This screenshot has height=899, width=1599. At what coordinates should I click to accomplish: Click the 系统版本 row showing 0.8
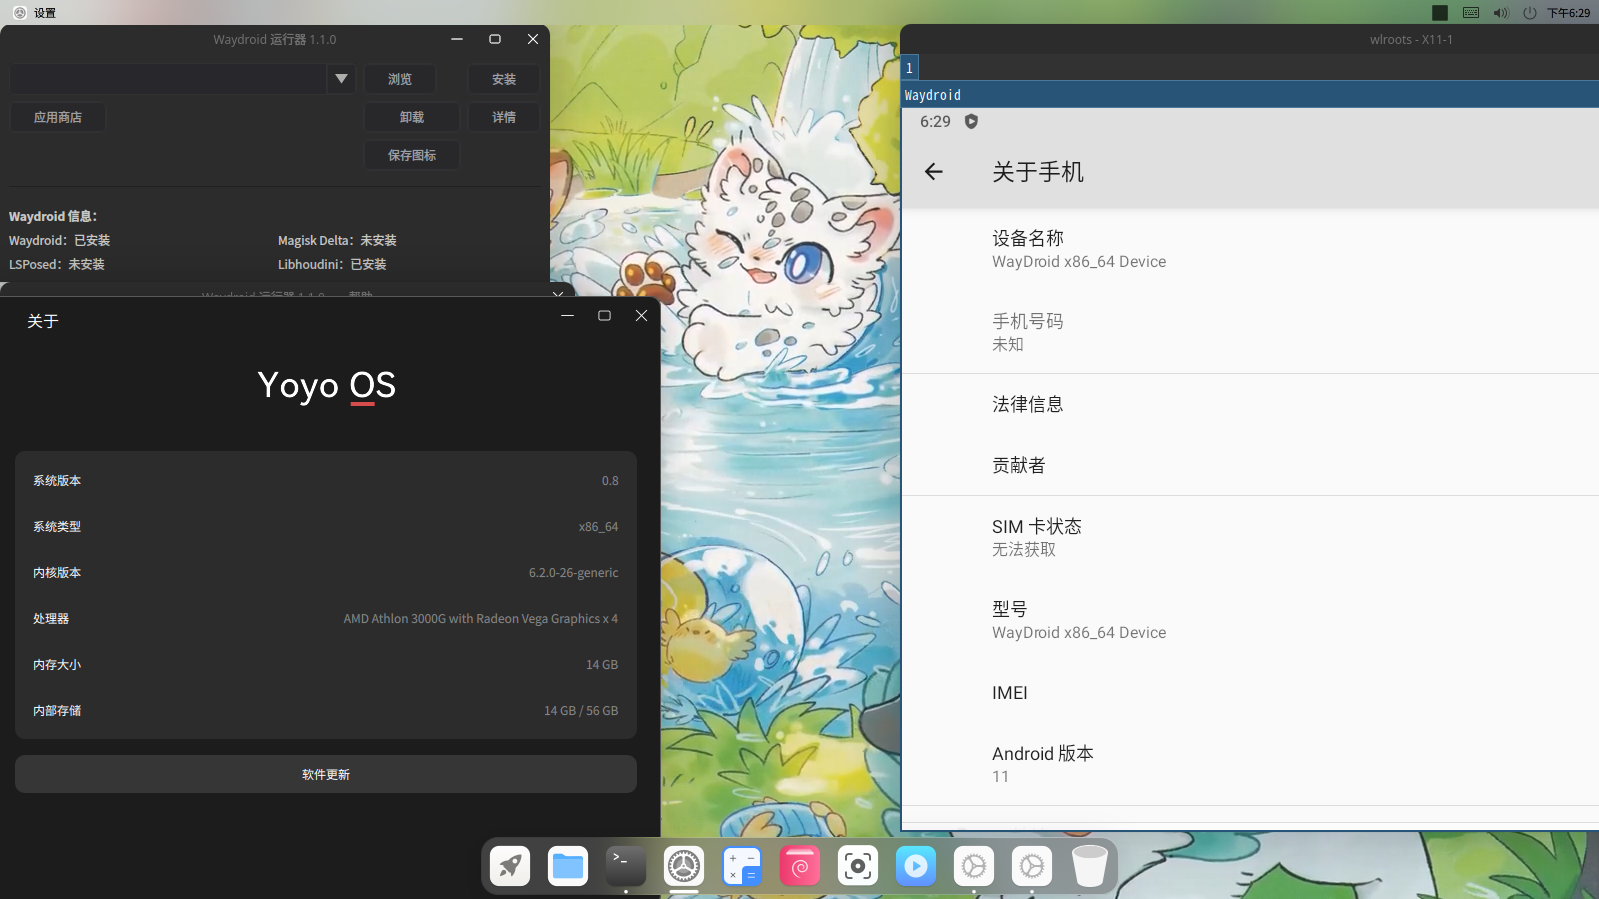click(326, 481)
